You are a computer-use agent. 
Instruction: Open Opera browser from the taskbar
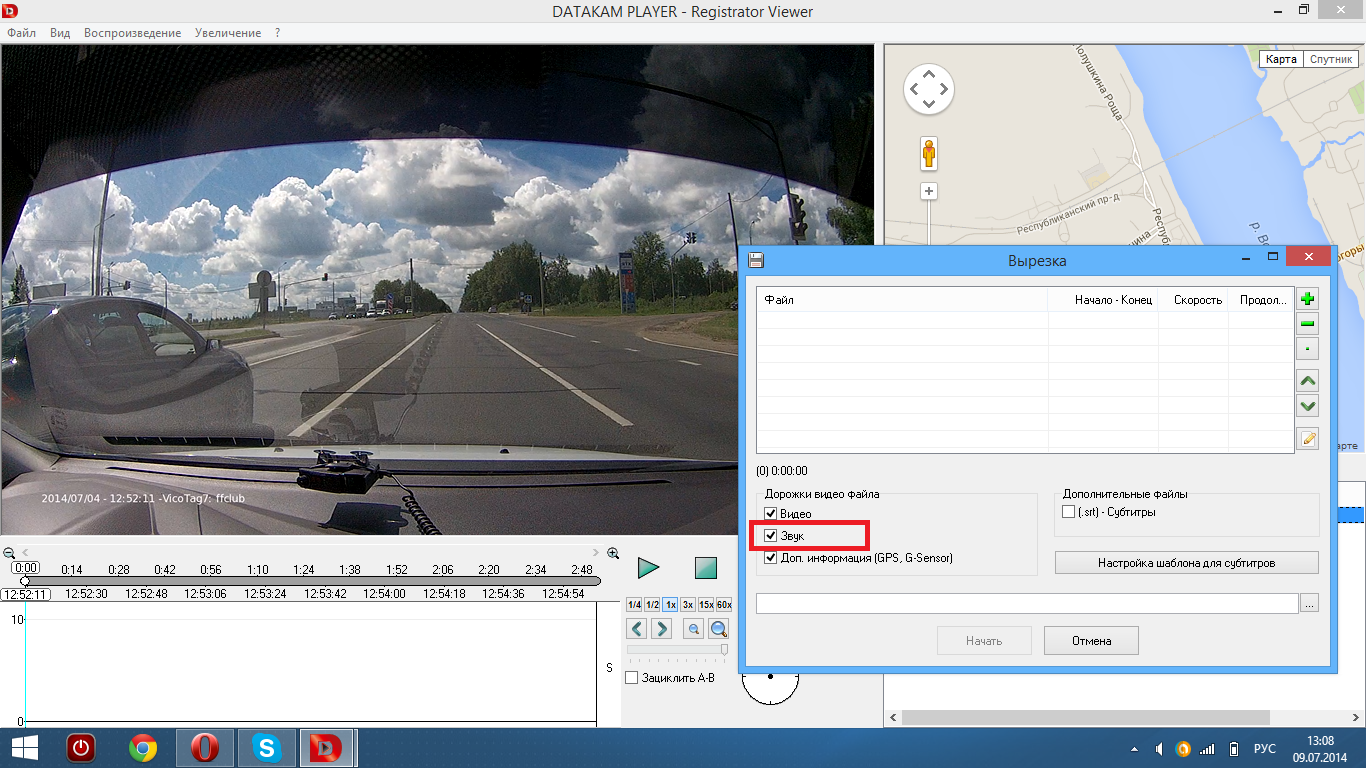pos(205,748)
